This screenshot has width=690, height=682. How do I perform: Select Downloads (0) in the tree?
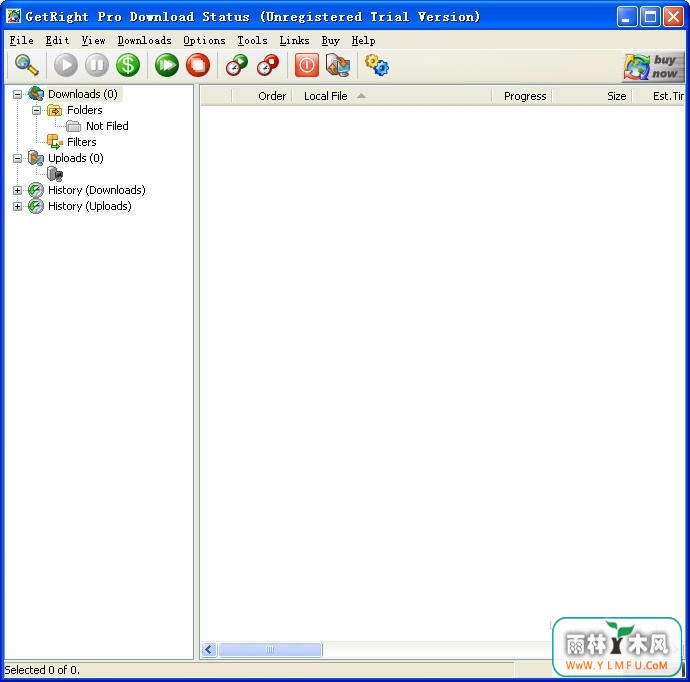click(83, 94)
